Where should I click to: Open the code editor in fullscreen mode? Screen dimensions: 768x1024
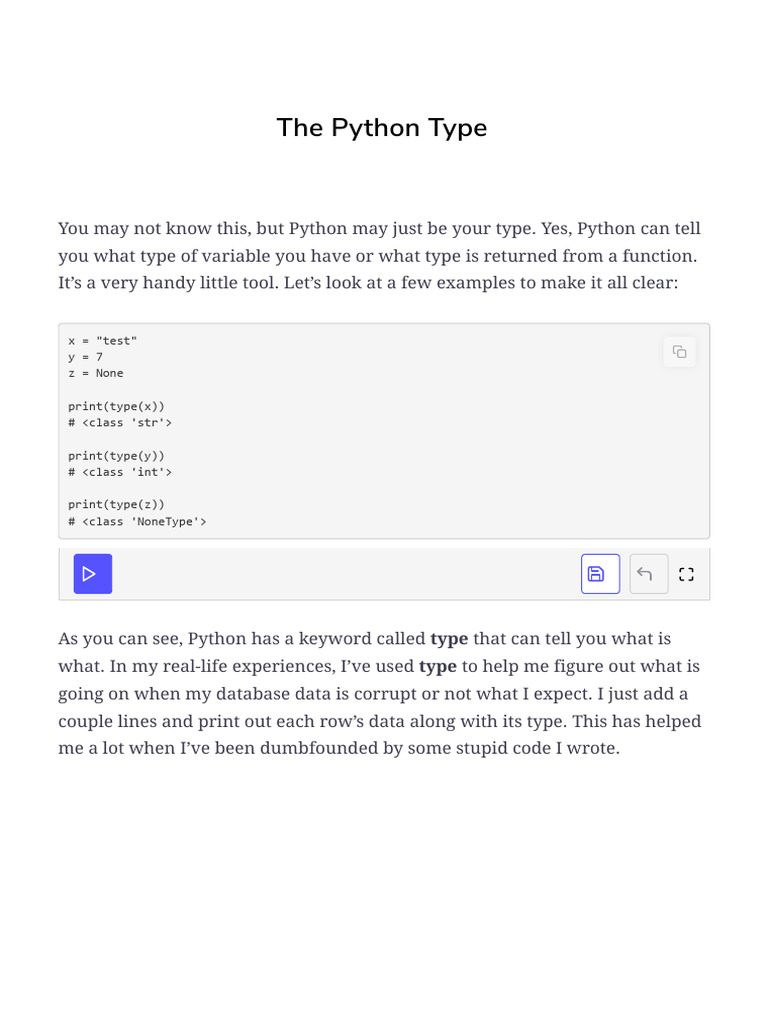[x=686, y=574]
